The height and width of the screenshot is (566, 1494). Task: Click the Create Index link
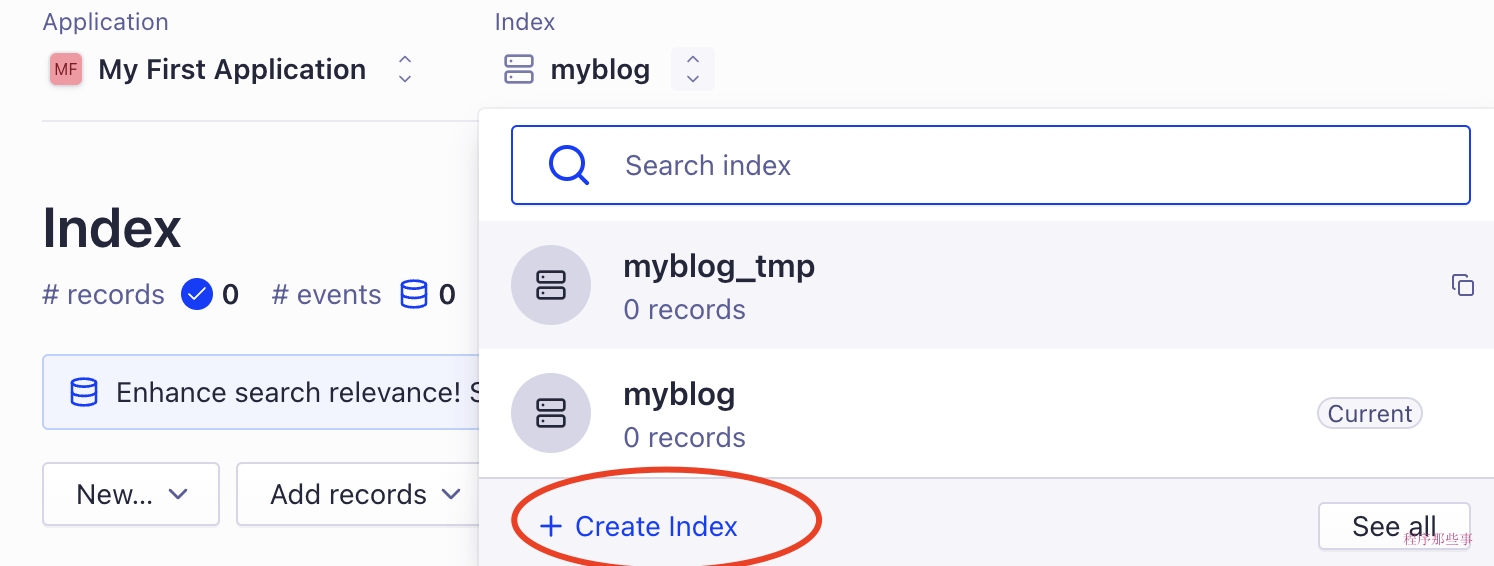pyautogui.click(x=640, y=527)
